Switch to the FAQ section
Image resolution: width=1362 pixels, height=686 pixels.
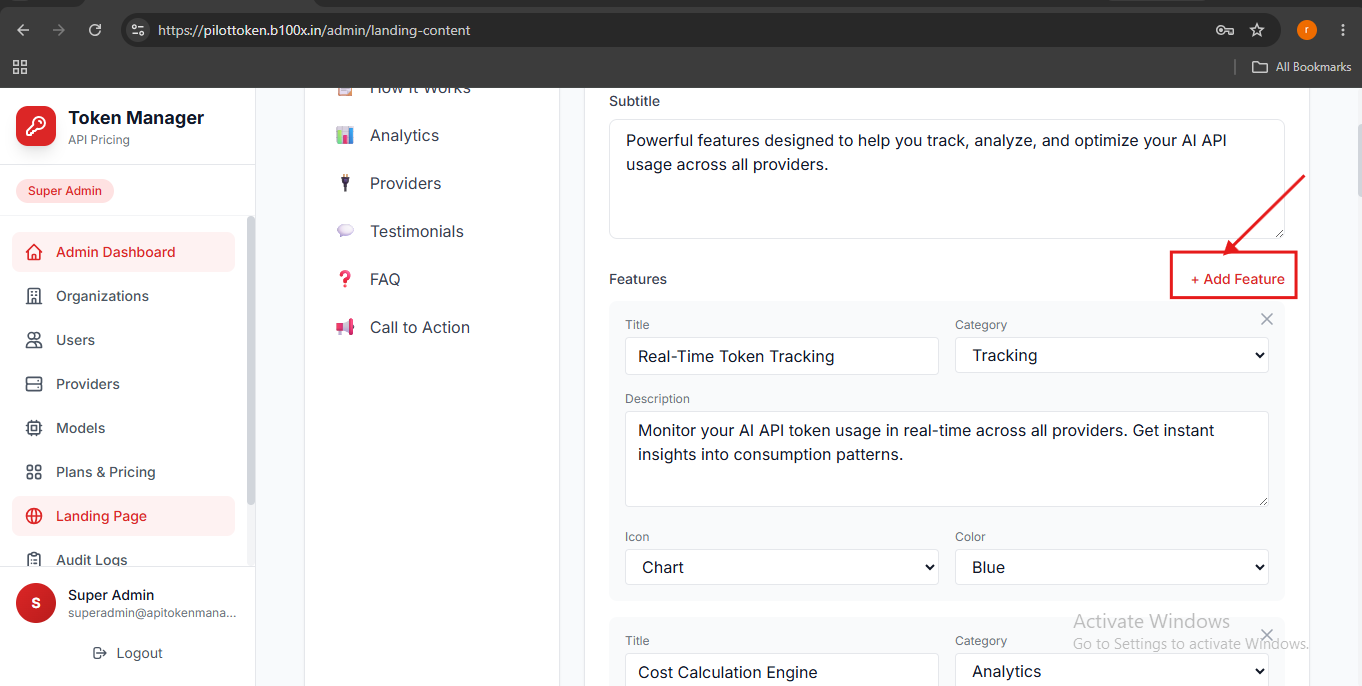[x=431, y=279]
